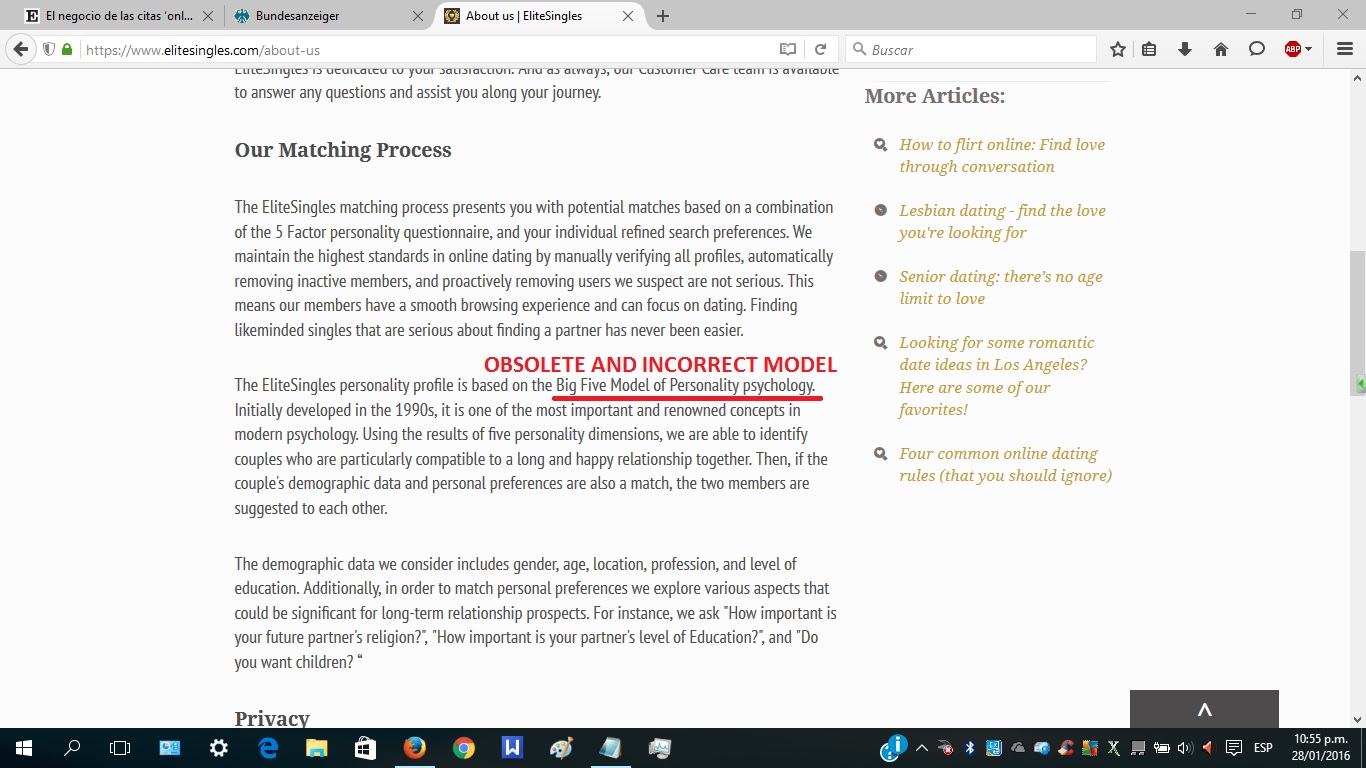Click magnifier icon beside How to flirt online
The width and height of the screenshot is (1366, 768).
(x=880, y=144)
